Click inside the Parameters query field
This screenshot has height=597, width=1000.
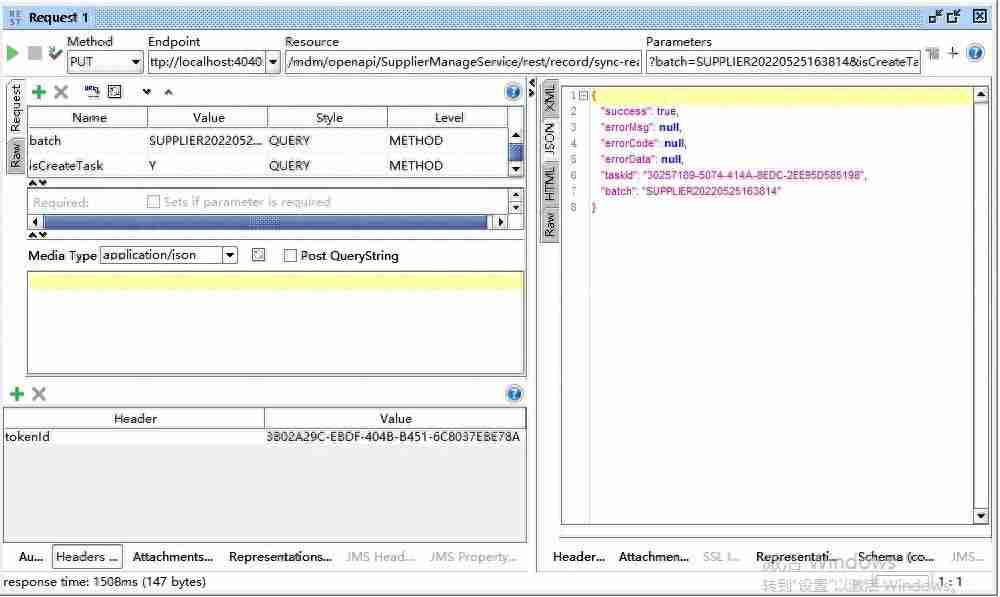[783, 62]
